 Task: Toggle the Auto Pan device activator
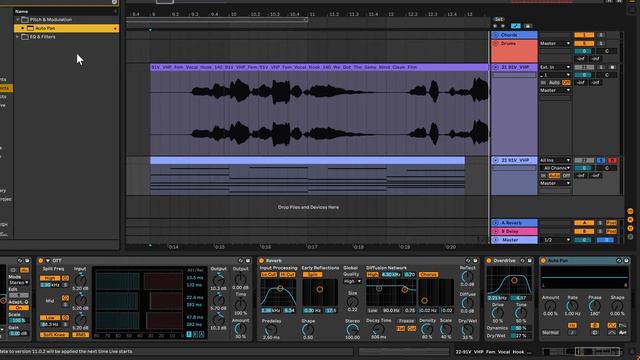[x=543, y=260]
